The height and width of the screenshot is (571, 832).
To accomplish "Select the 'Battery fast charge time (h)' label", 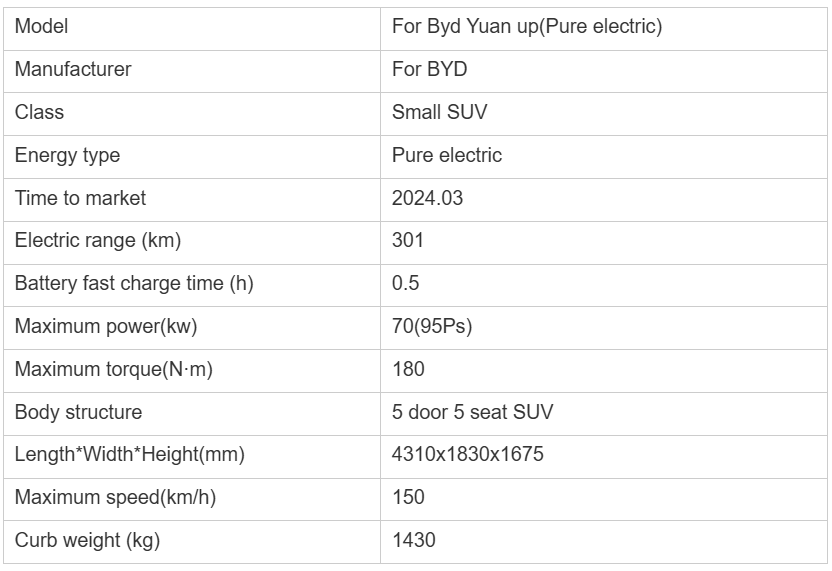I will 134,284.
